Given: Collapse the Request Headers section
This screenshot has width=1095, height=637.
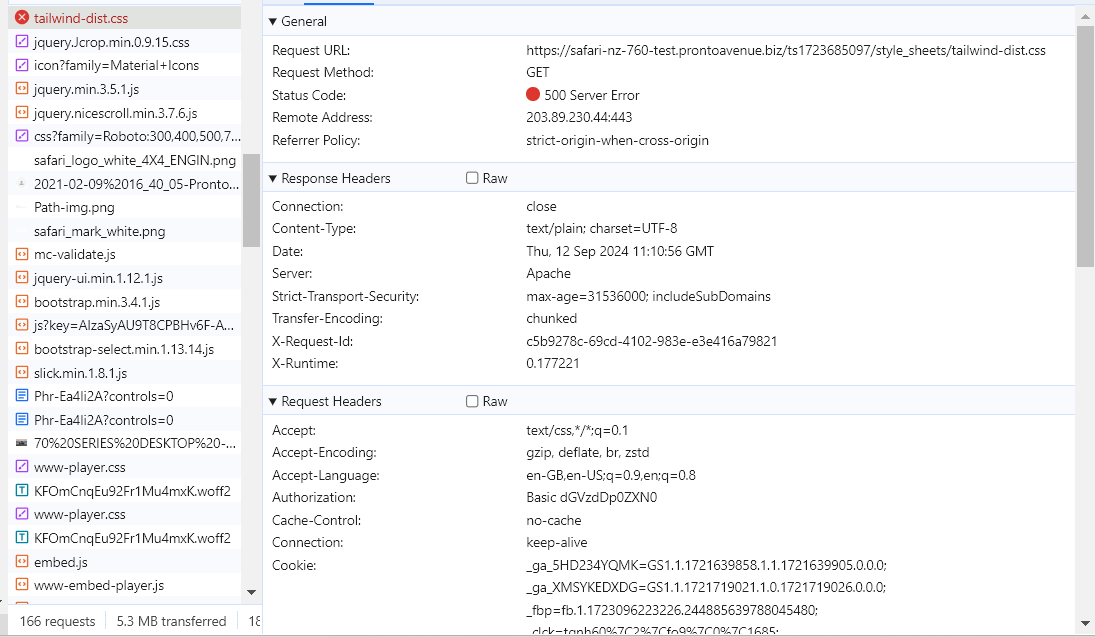Looking at the screenshot, I should [x=273, y=402].
